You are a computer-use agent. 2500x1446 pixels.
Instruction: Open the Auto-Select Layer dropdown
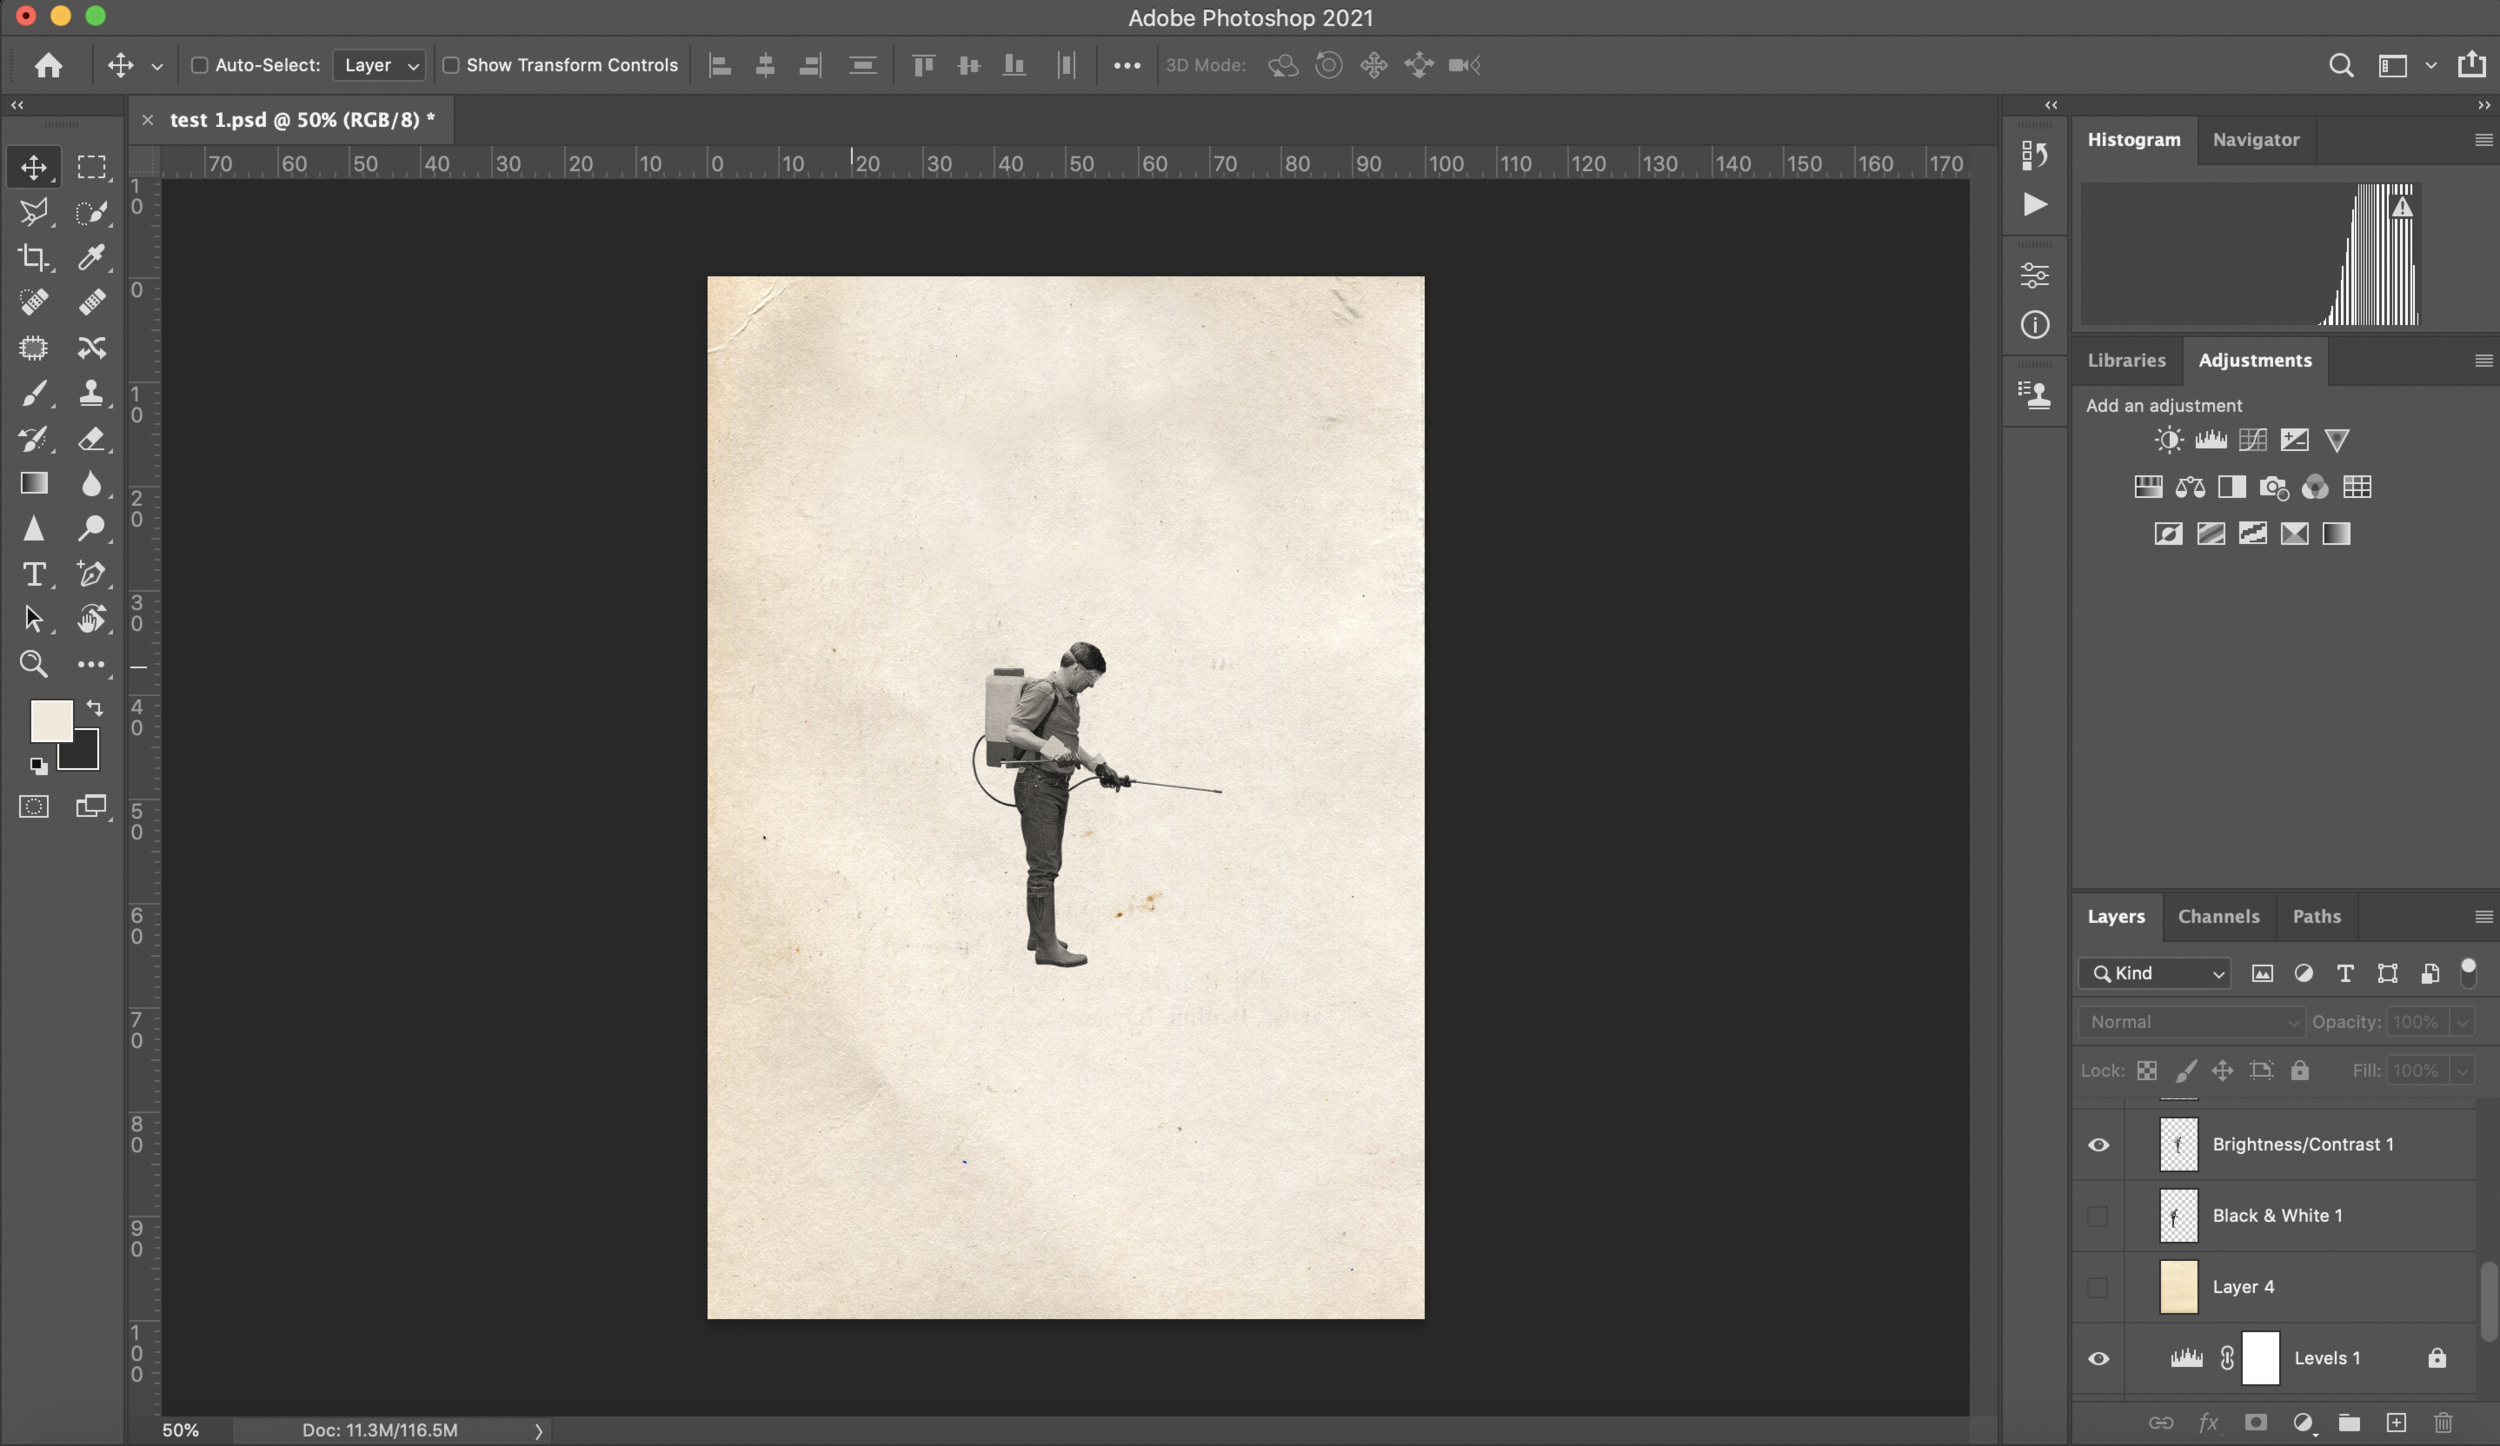coord(379,65)
